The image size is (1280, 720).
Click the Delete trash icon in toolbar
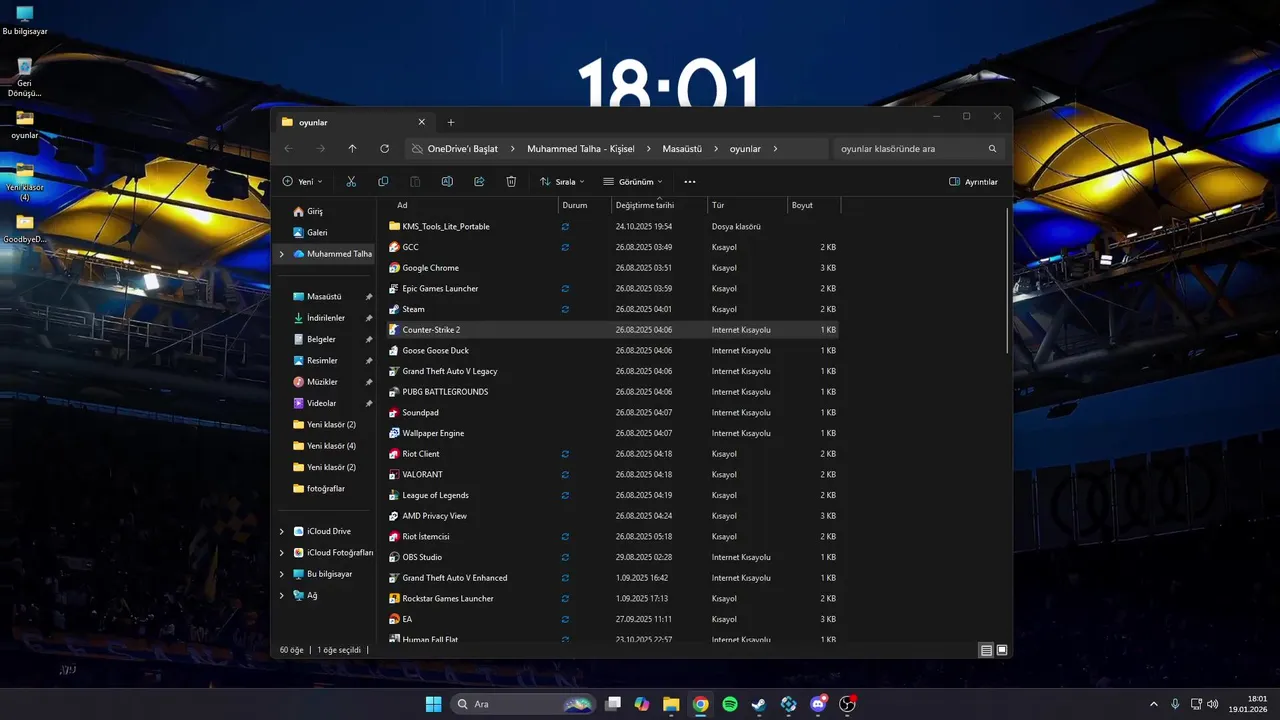(511, 181)
